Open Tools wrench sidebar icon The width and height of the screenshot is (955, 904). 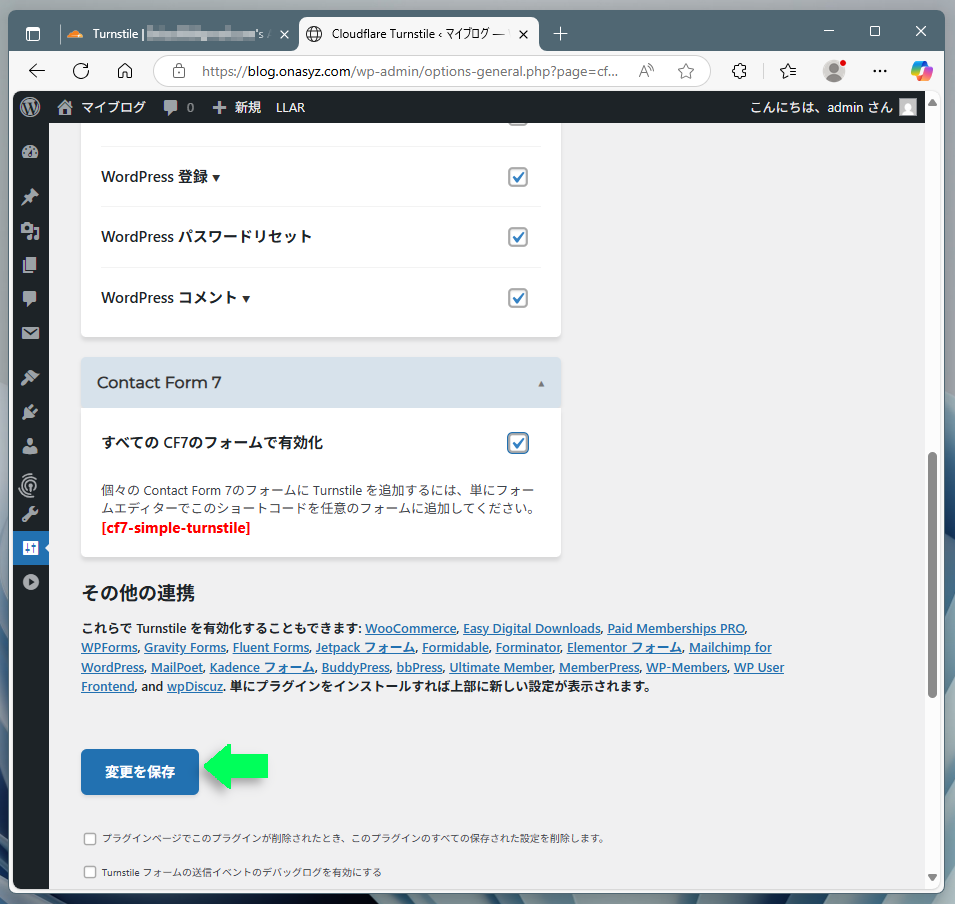click(30, 515)
